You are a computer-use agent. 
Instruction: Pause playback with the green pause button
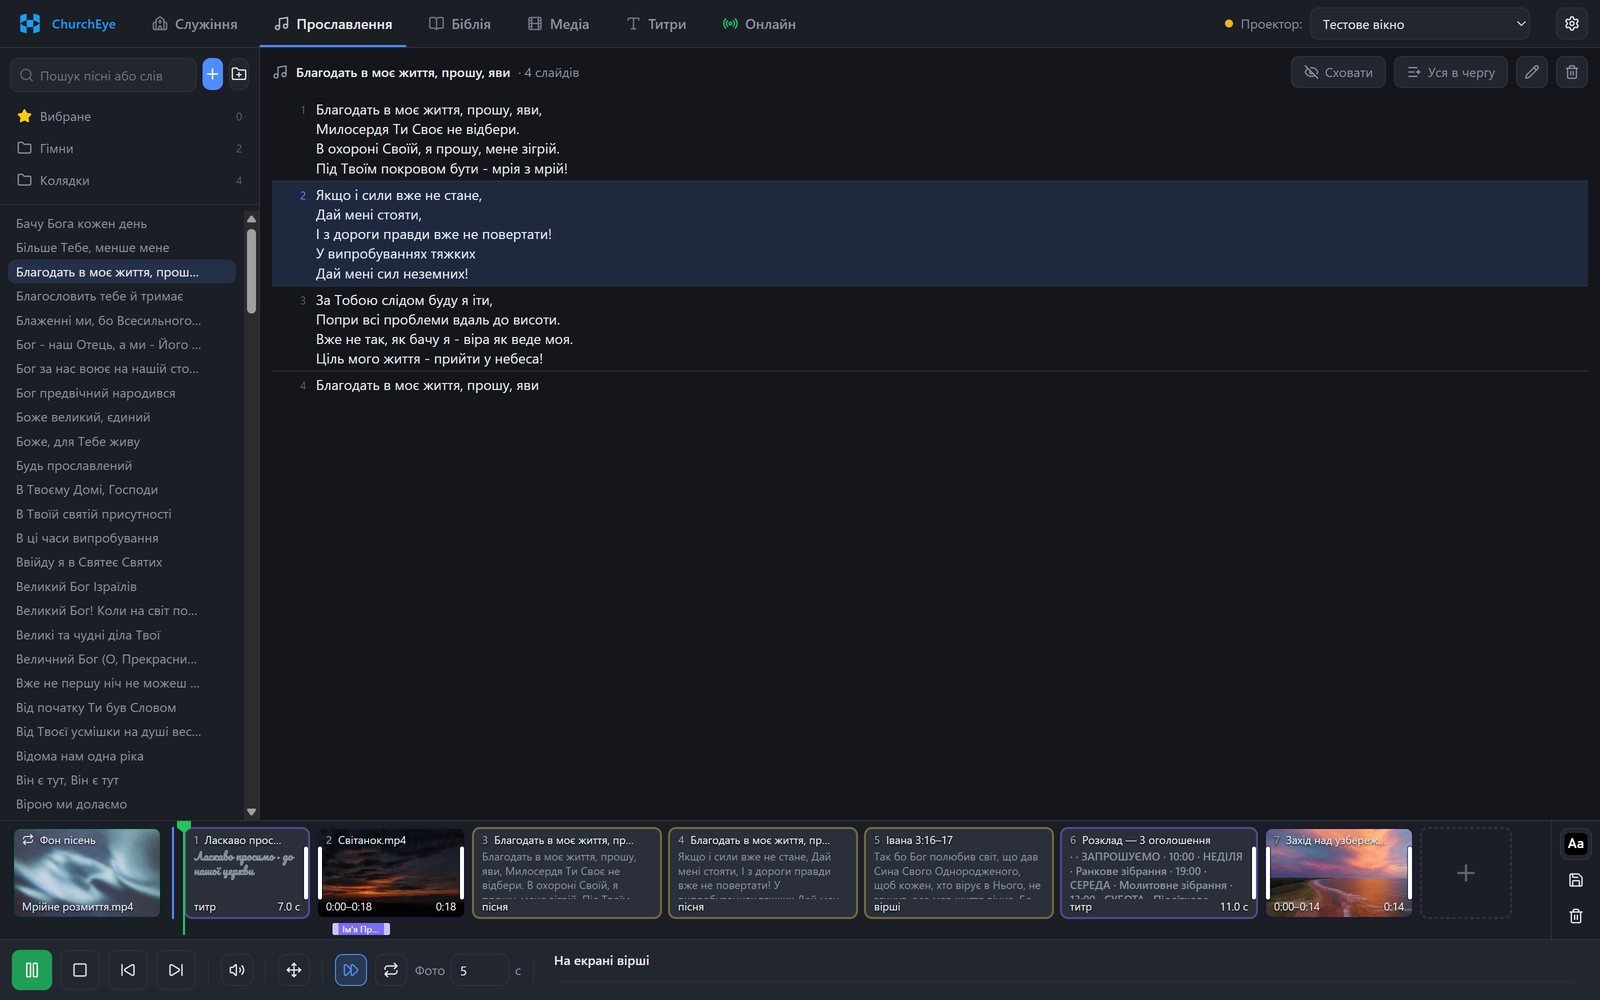point(32,970)
